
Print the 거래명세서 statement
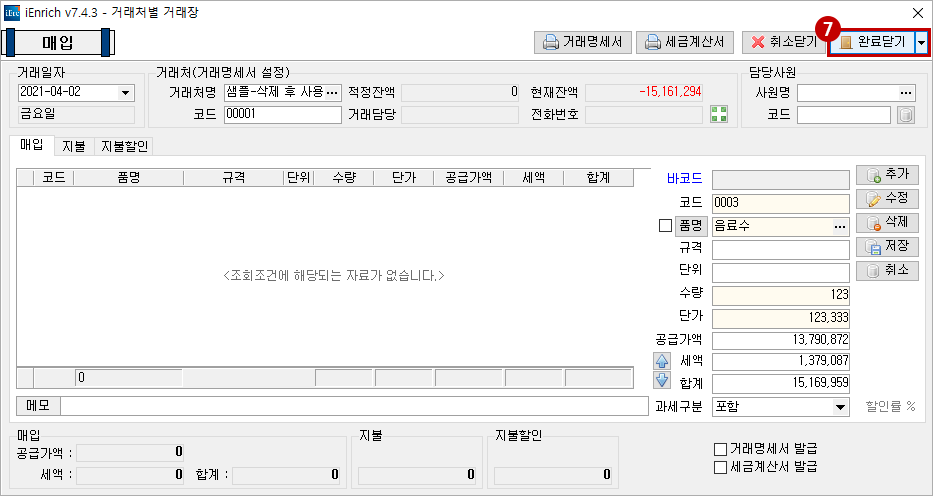(x=583, y=42)
